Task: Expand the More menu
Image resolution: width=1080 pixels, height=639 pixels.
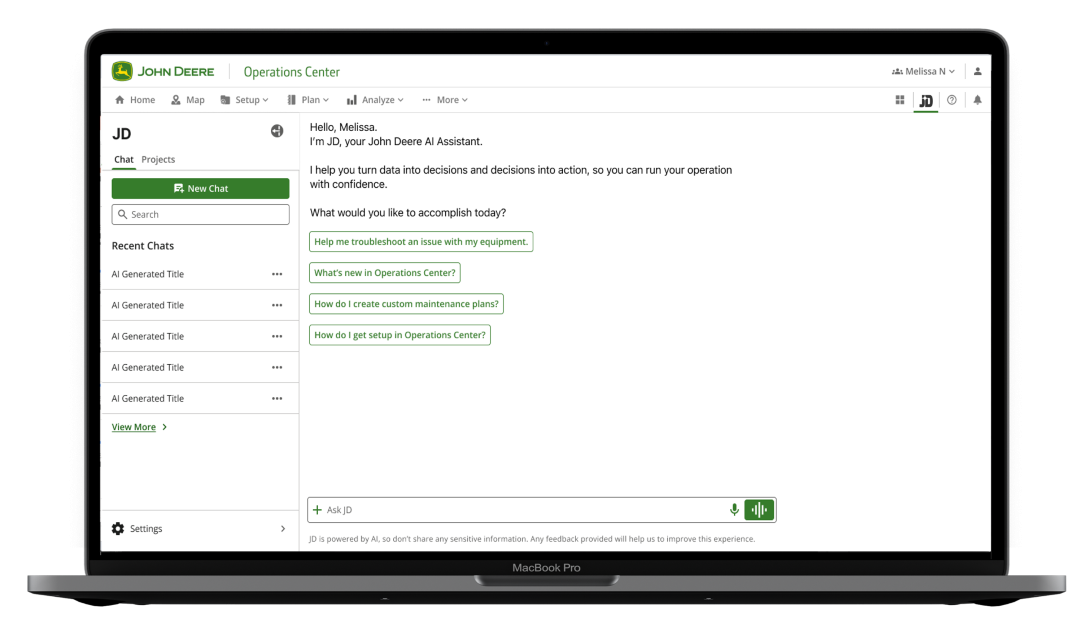Action: [445, 100]
